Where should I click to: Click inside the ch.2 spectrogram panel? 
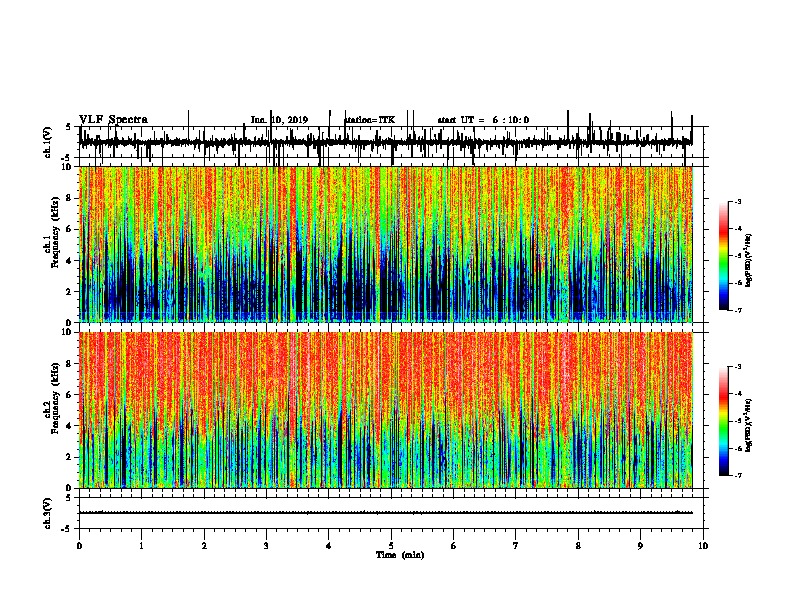(386, 410)
